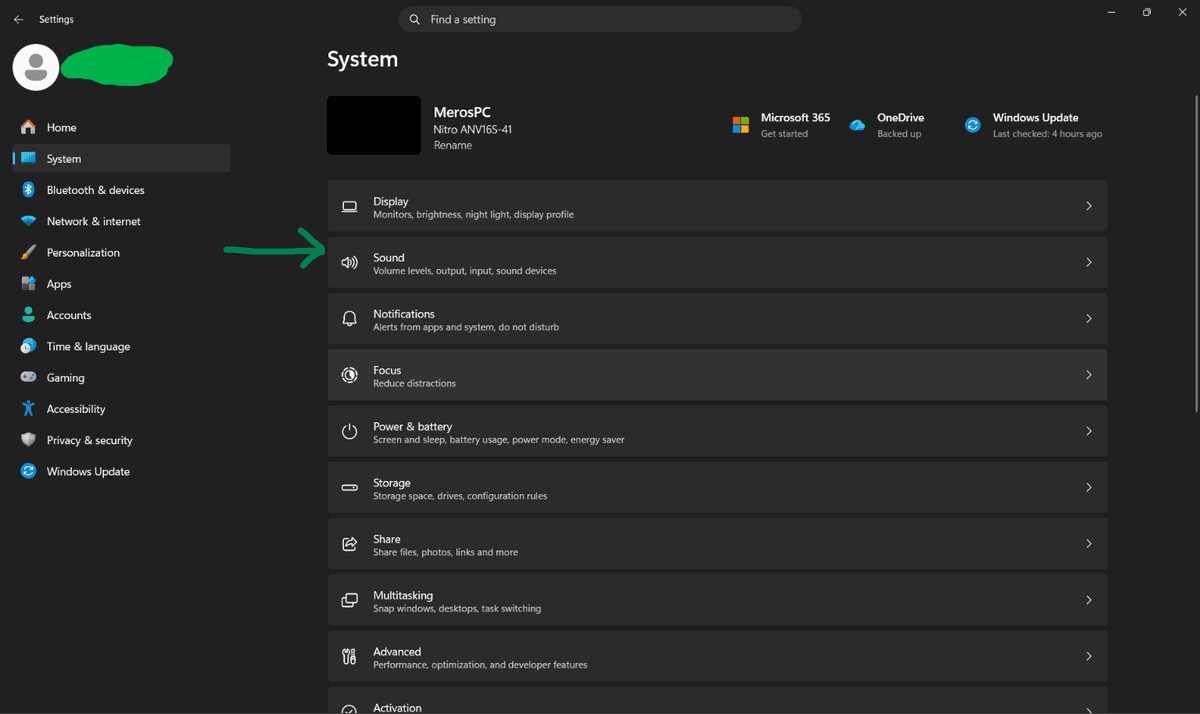Screen dimensions: 1200x714
Task: Click the Settings window title
Action: click(56, 19)
